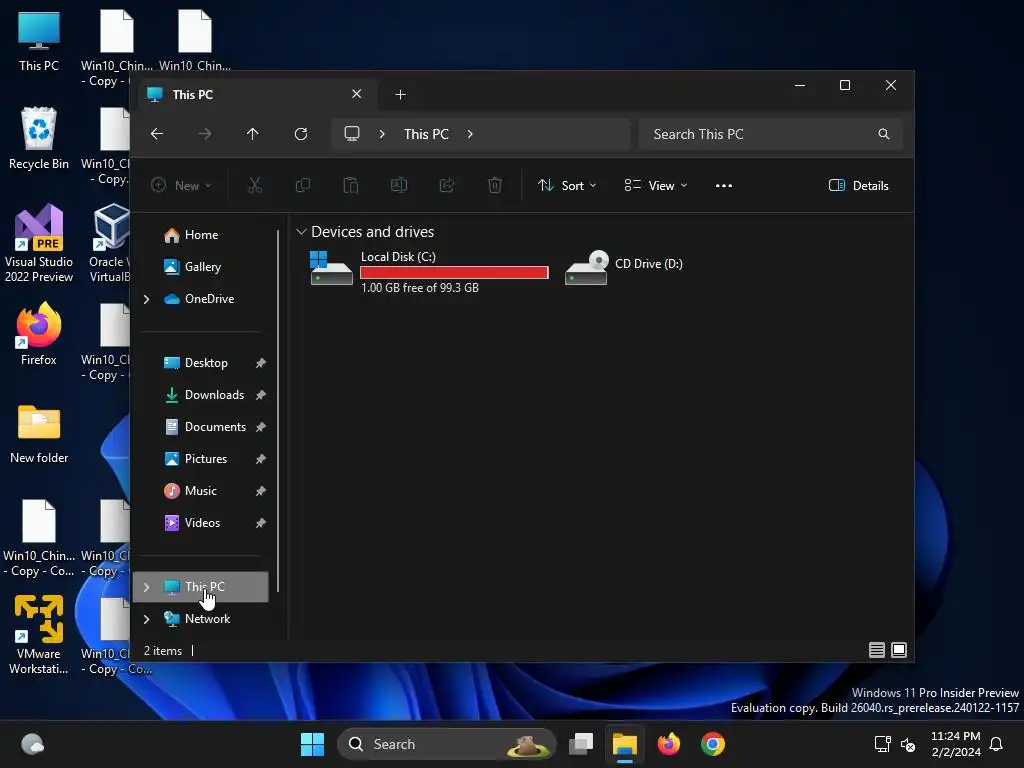Open Home in navigation pane
Viewport: 1024px width, 768px height.
click(201, 235)
